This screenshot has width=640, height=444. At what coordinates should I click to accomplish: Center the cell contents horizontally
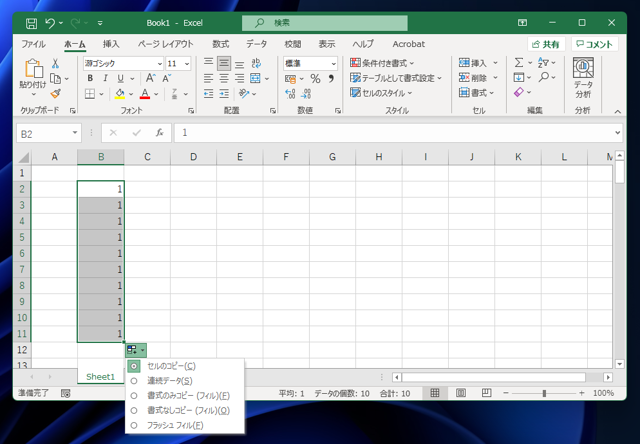[224, 78]
